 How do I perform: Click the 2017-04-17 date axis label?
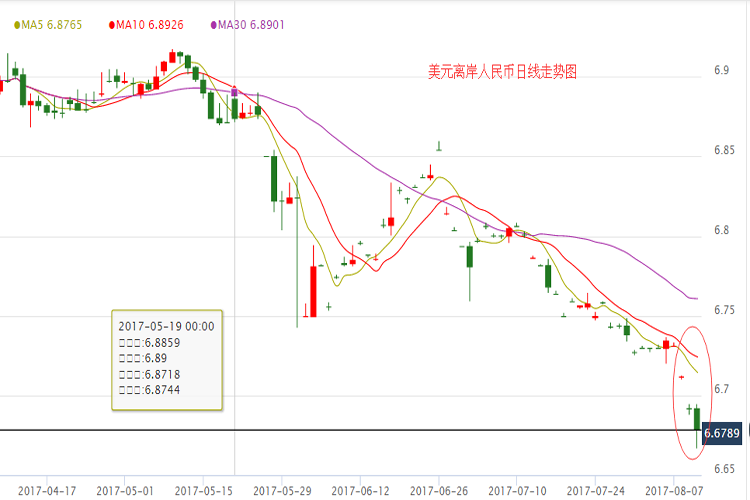point(46,491)
